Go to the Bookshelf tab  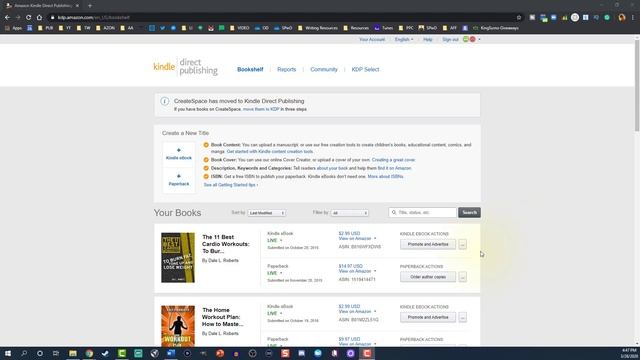(x=250, y=69)
